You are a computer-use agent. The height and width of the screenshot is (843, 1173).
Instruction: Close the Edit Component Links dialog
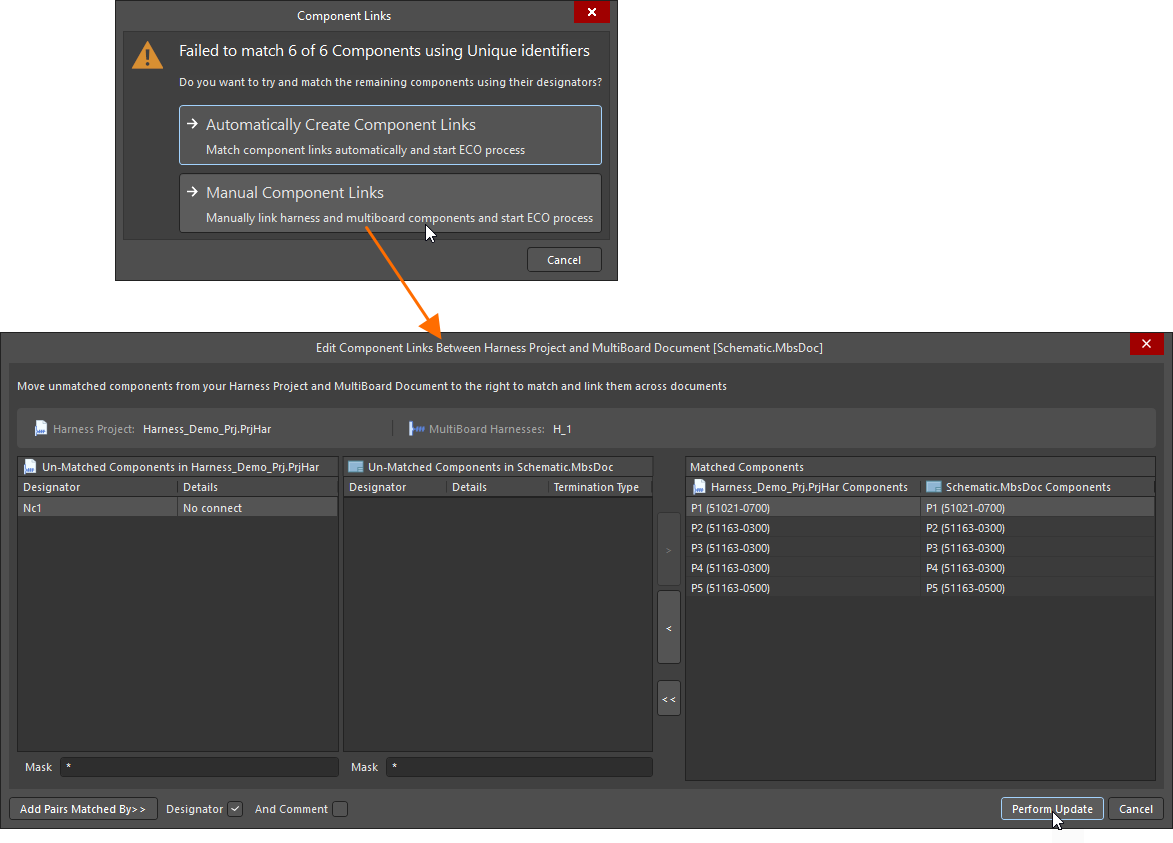tap(1146, 344)
